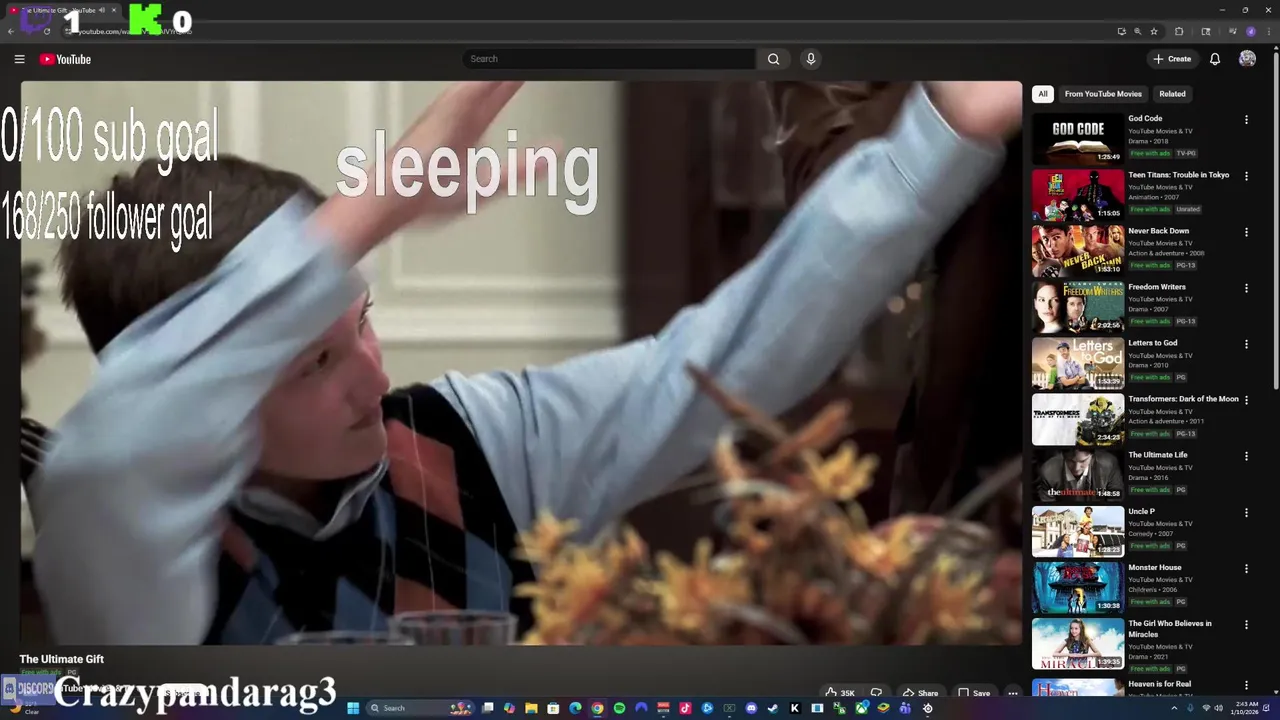The image size is (1280, 720).
Task: Dislike the video with thumbs down
Action: point(877,692)
